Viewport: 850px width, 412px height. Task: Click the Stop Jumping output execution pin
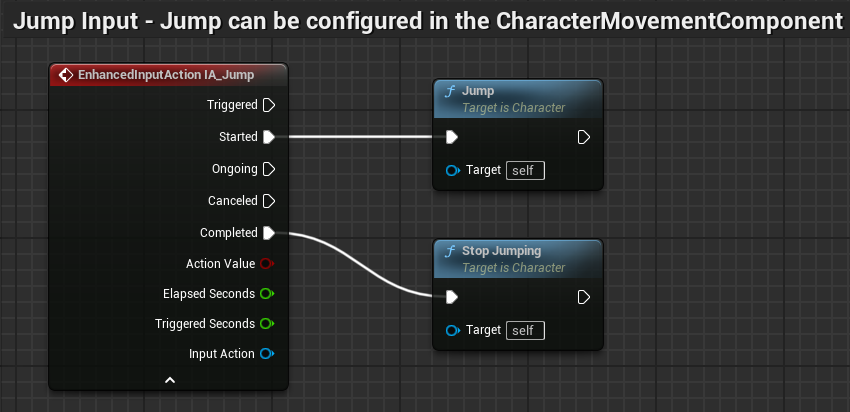point(584,297)
